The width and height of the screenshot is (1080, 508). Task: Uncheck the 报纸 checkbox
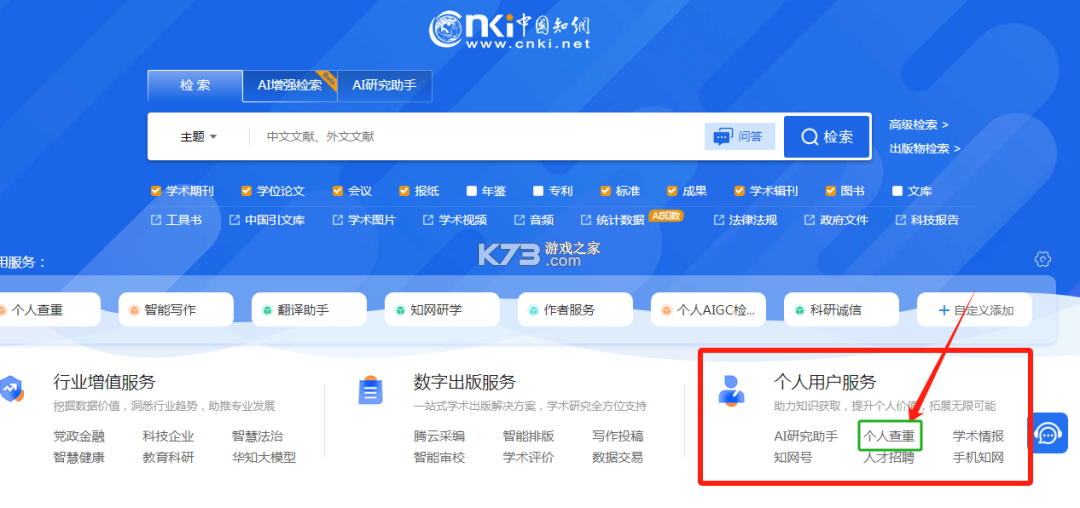(x=404, y=191)
